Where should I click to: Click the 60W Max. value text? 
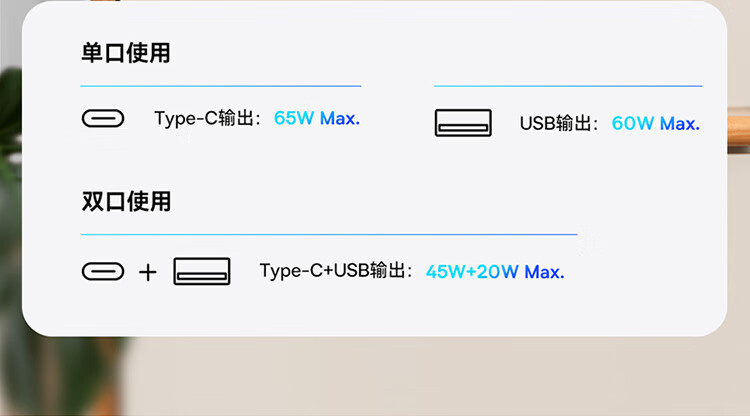pyautogui.click(x=656, y=123)
